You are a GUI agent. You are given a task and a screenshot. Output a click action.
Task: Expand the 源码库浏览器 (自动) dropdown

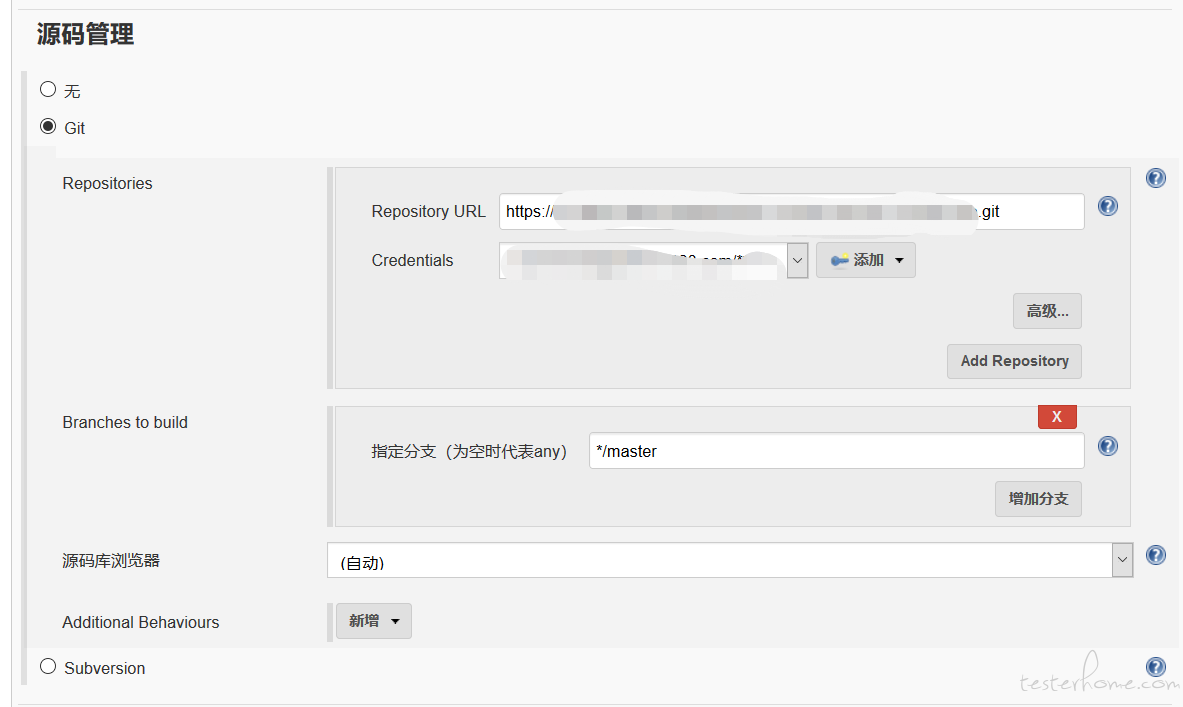[730, 561]
